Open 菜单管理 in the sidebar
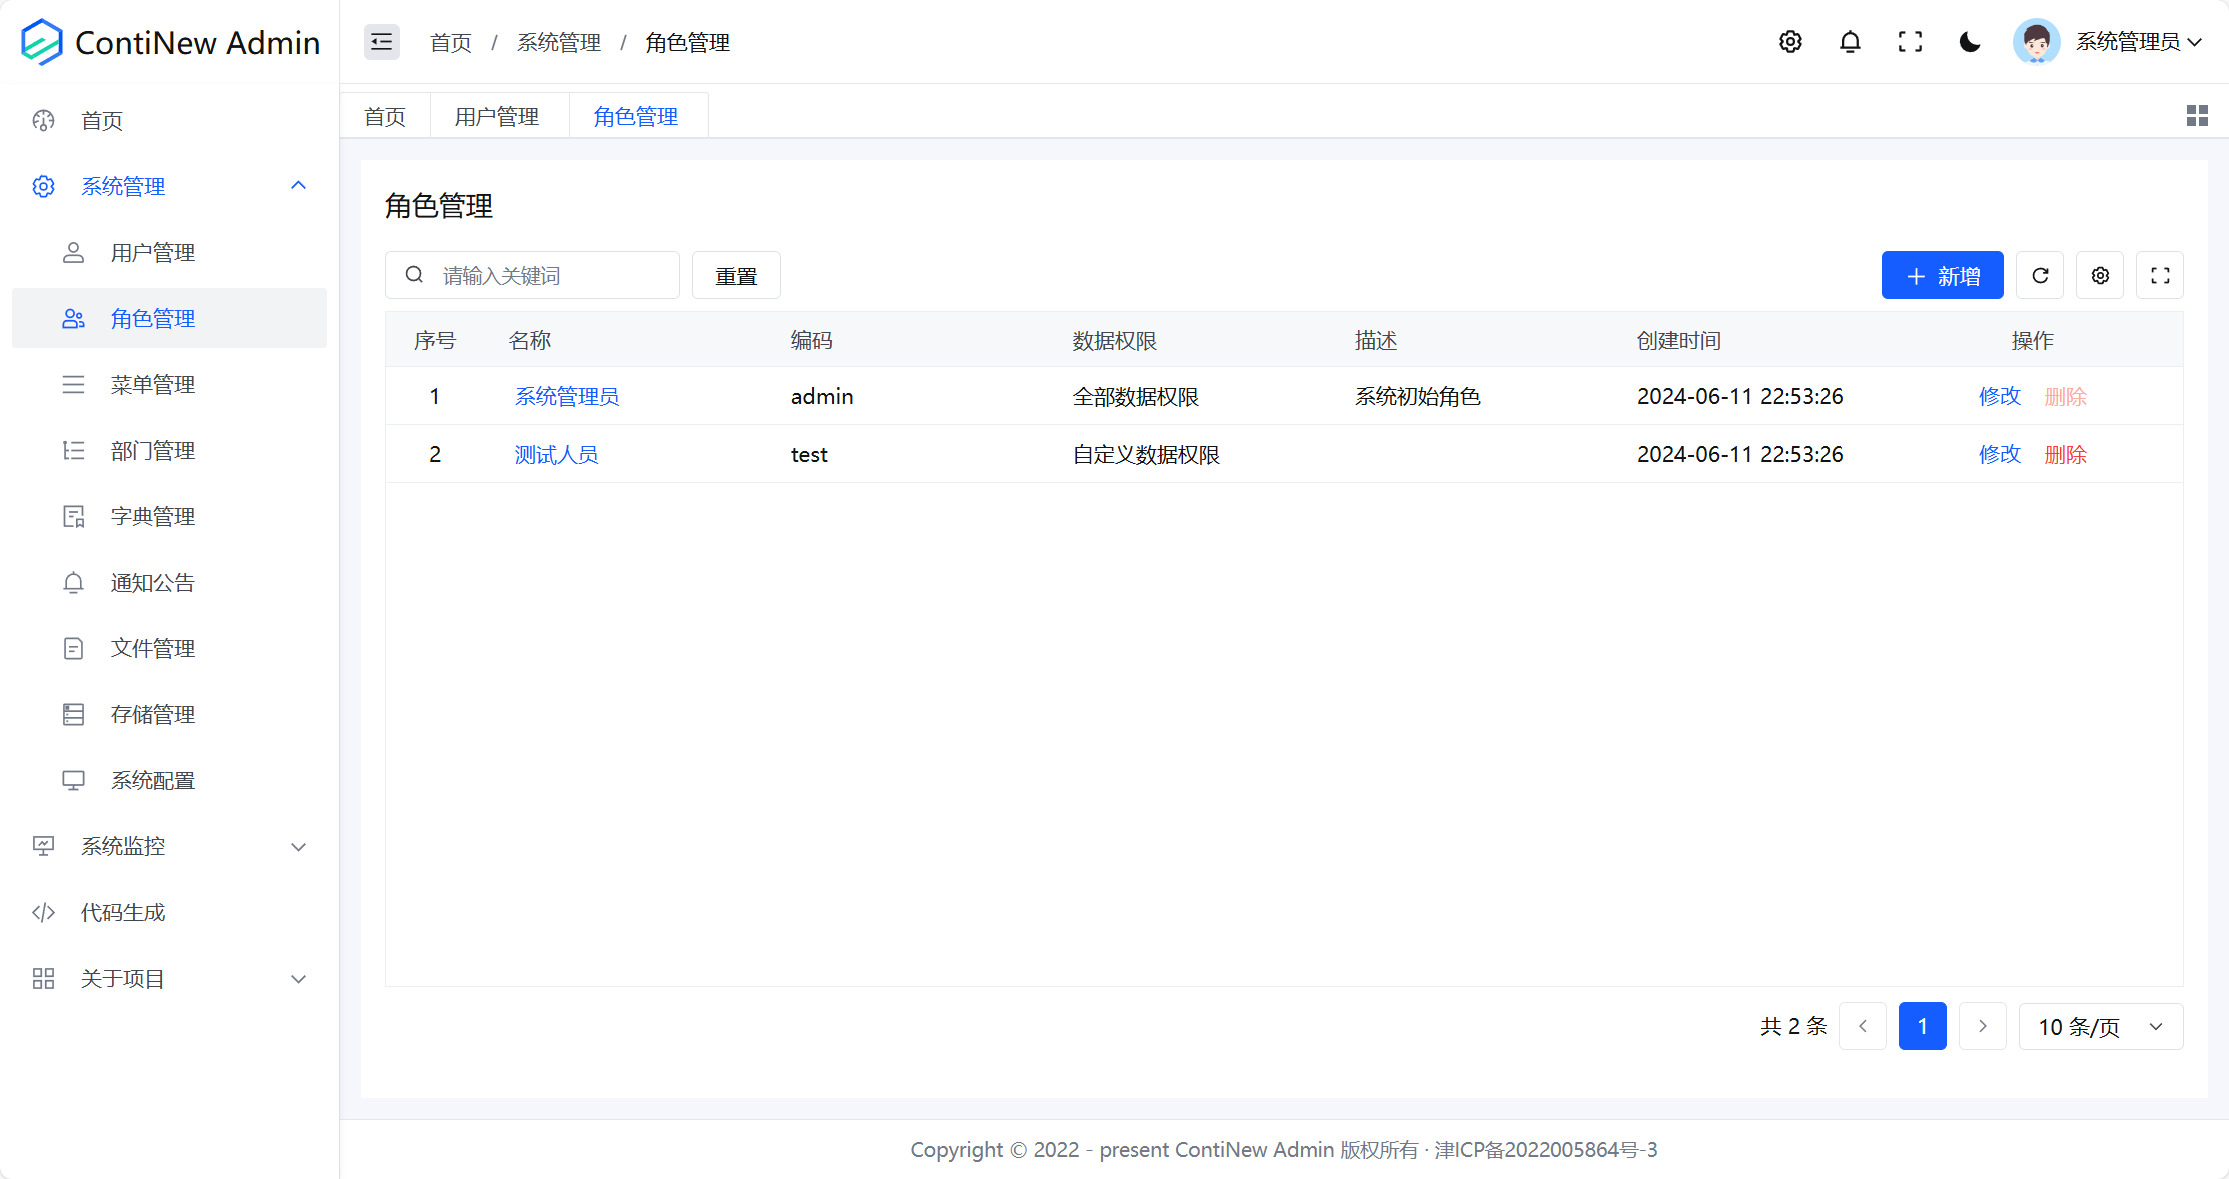The width and height of the screenshot is (2229, 1179). point(153,384)
